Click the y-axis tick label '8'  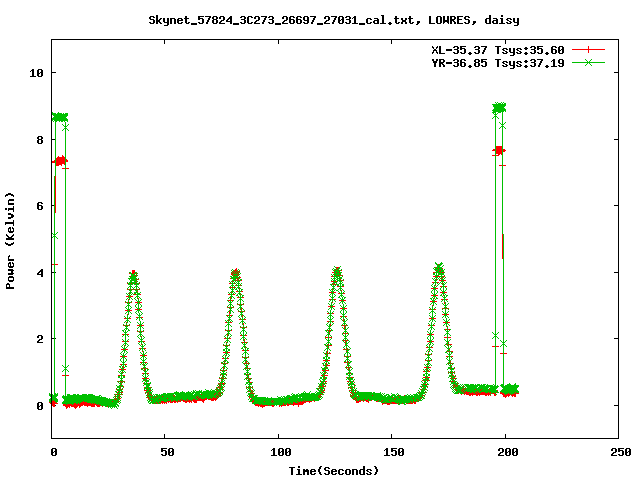[40, 140]
